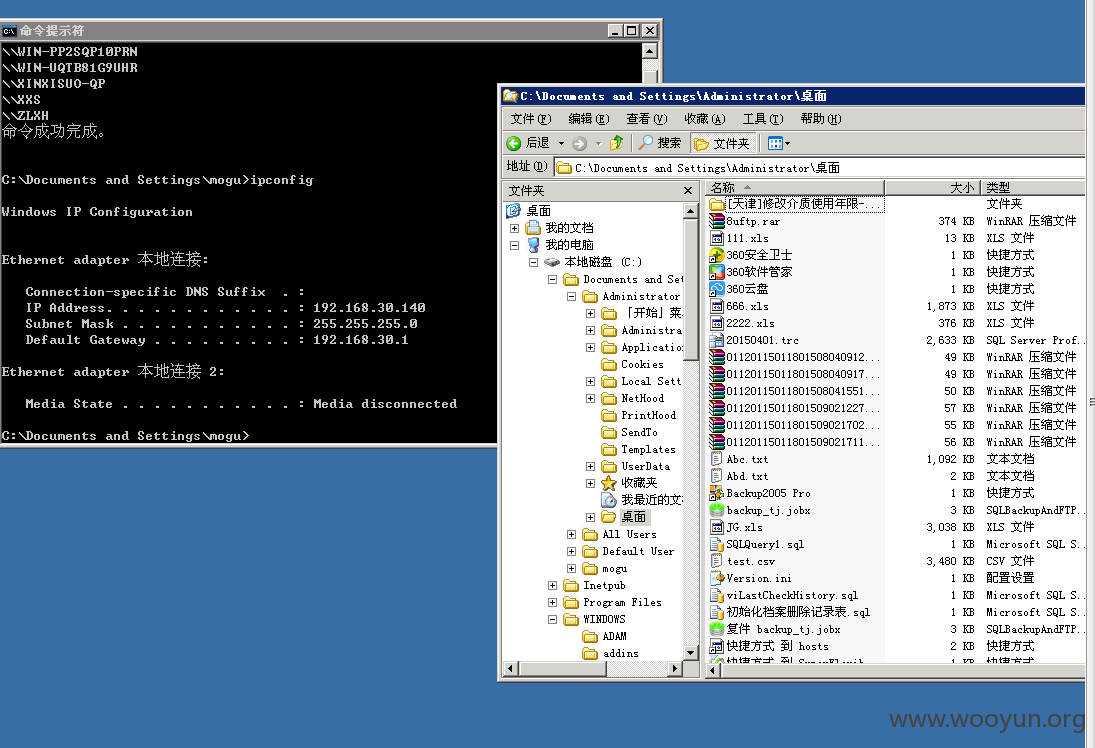
Task: Click the 搜索 search toolbar button
Action: [660, 142]
